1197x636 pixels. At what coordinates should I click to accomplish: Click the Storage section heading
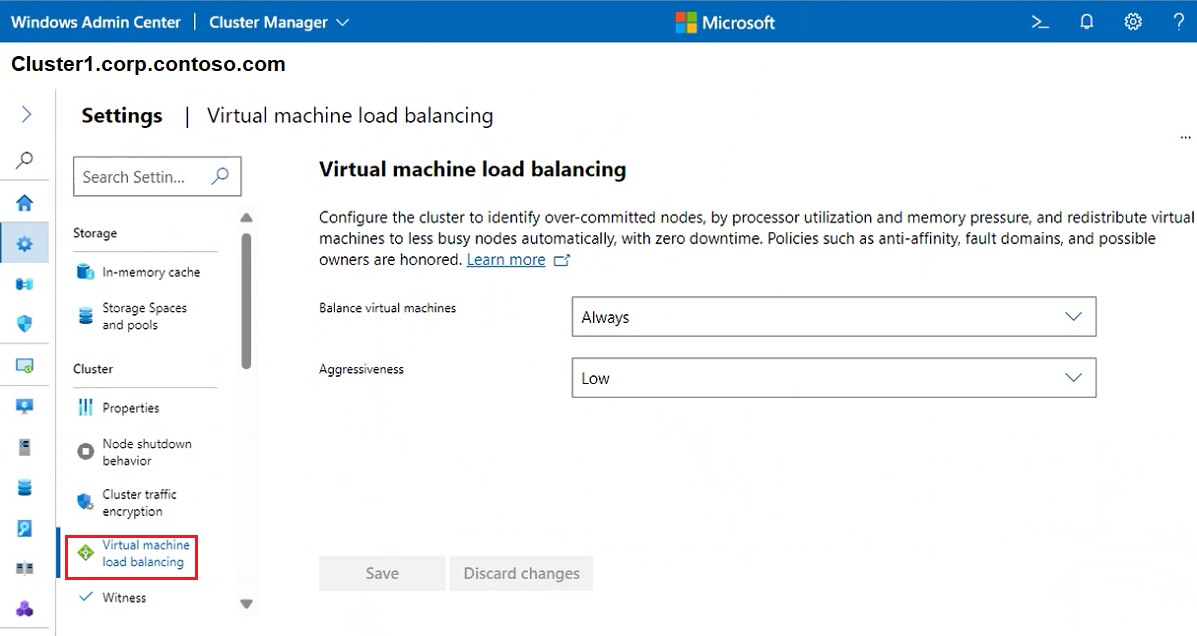[x=95, y=233]
